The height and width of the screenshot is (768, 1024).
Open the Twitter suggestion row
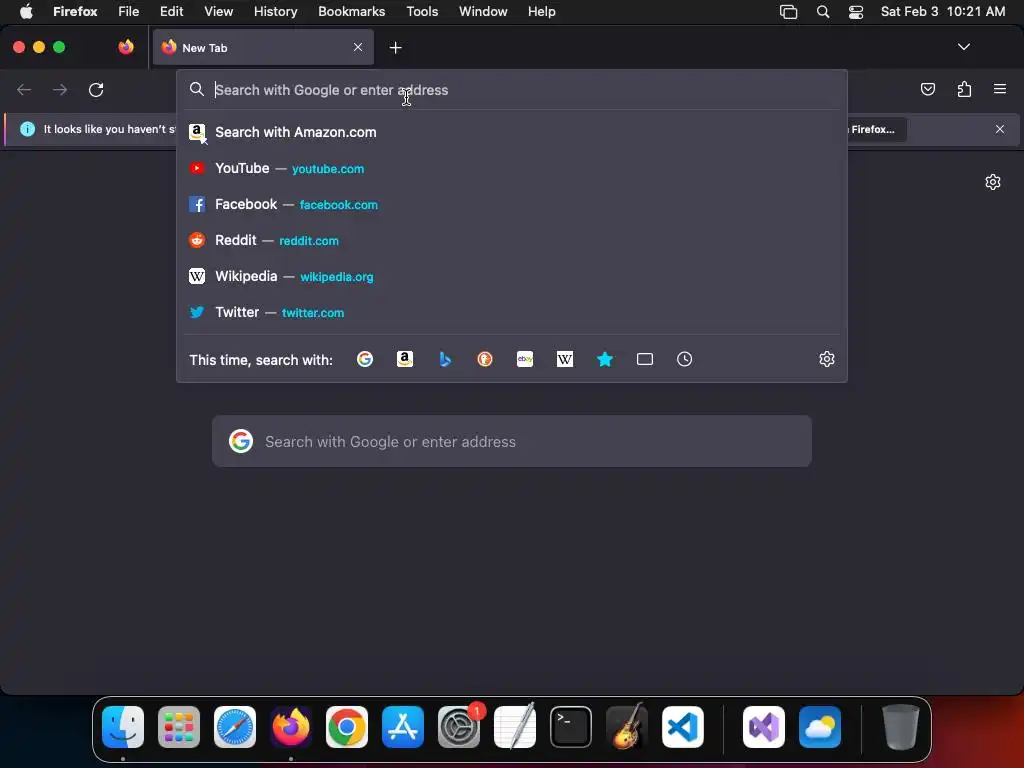[x=512, y=312]
